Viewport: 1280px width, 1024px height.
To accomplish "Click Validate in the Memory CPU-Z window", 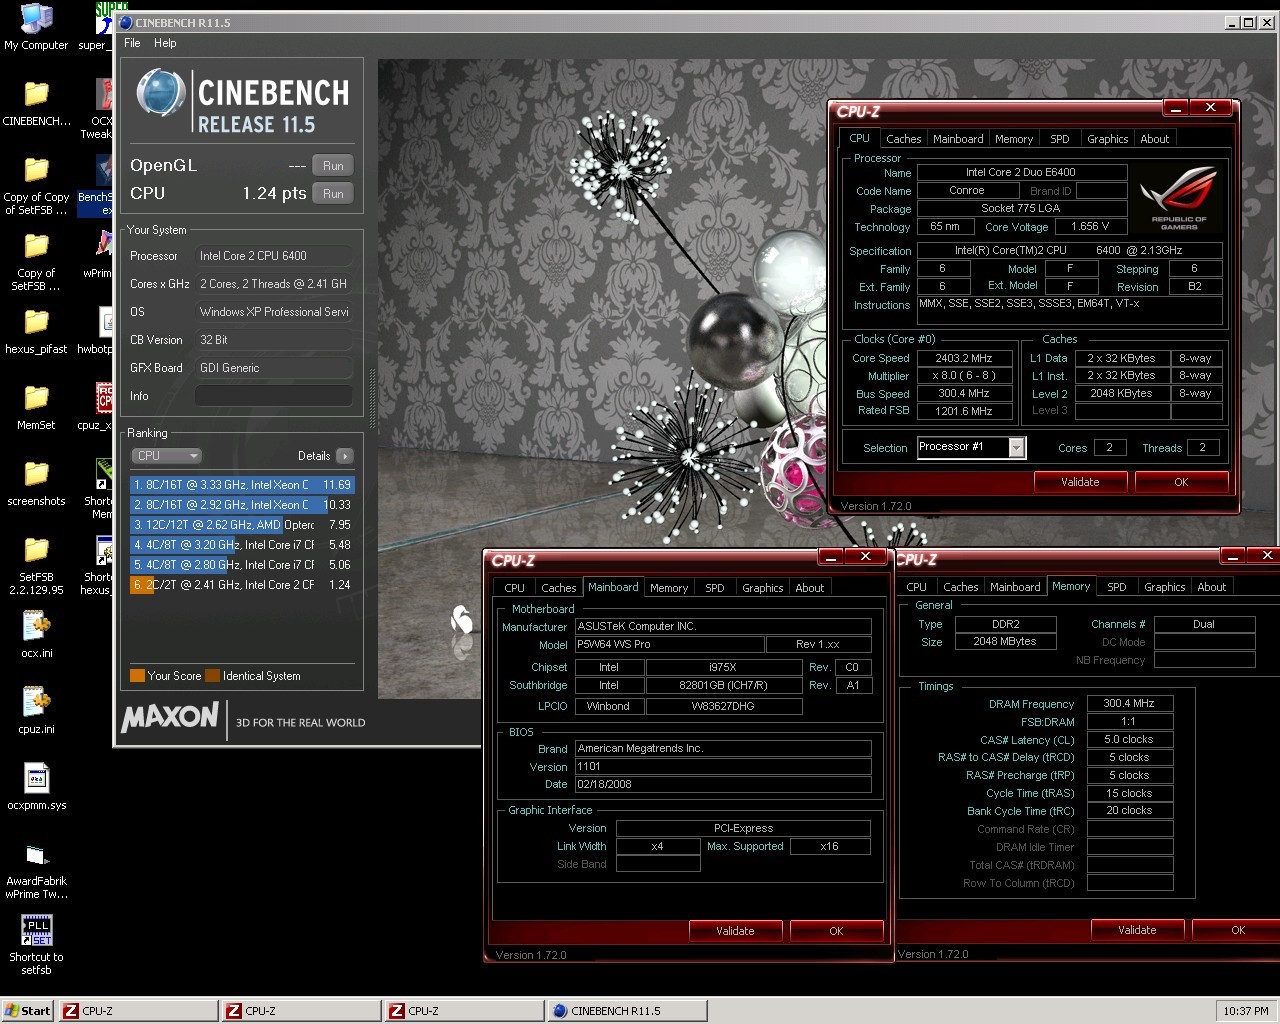I will [1137, 930].
